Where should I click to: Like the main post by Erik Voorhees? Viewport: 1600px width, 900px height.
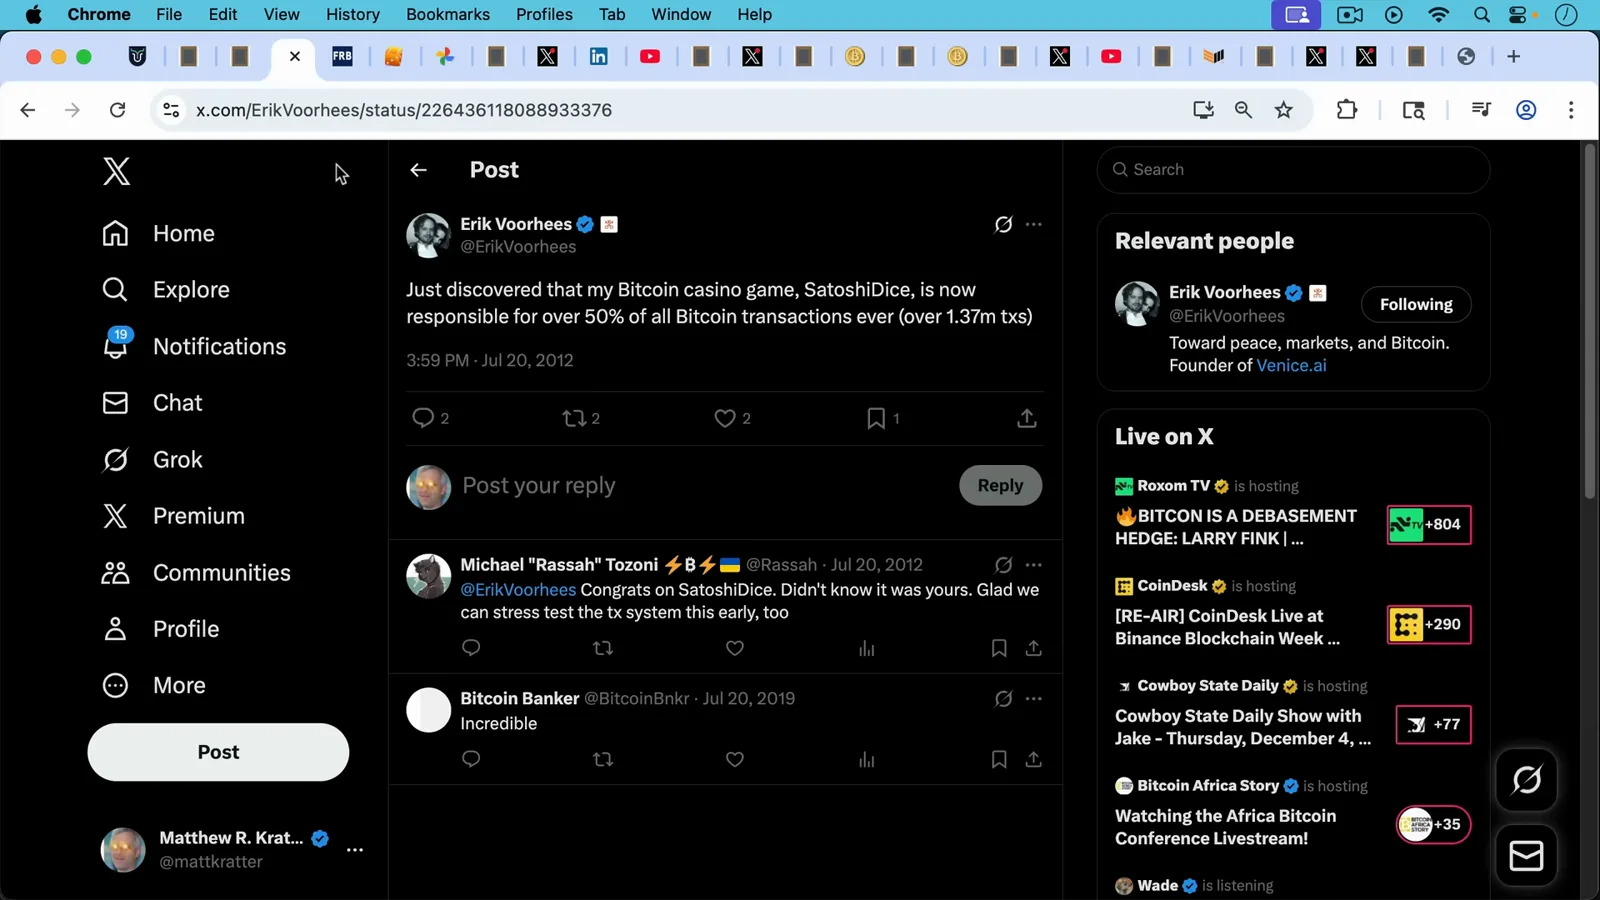pyautogui.click(x=725, y=418)
